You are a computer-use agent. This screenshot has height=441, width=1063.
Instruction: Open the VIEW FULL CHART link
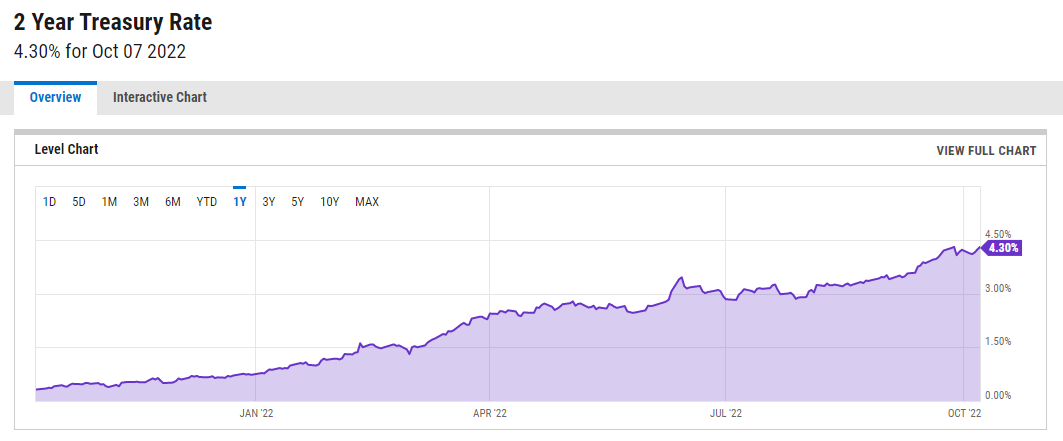click(x=986, y=151)
